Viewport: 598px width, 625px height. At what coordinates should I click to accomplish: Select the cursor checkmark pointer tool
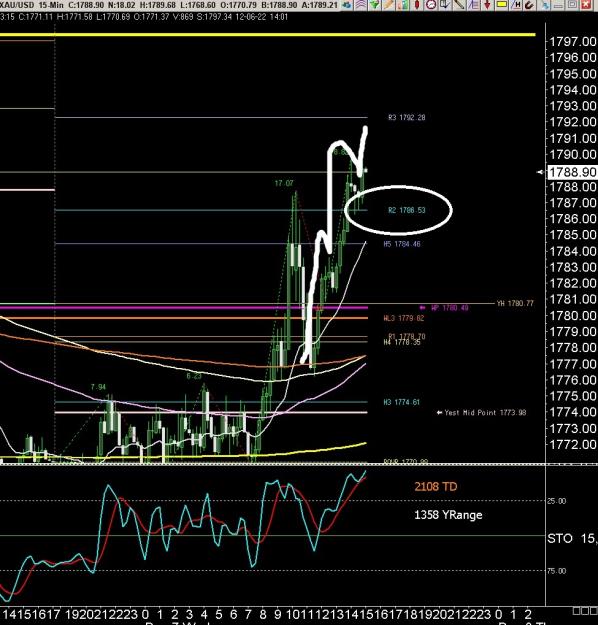click(x=445, y=5)
